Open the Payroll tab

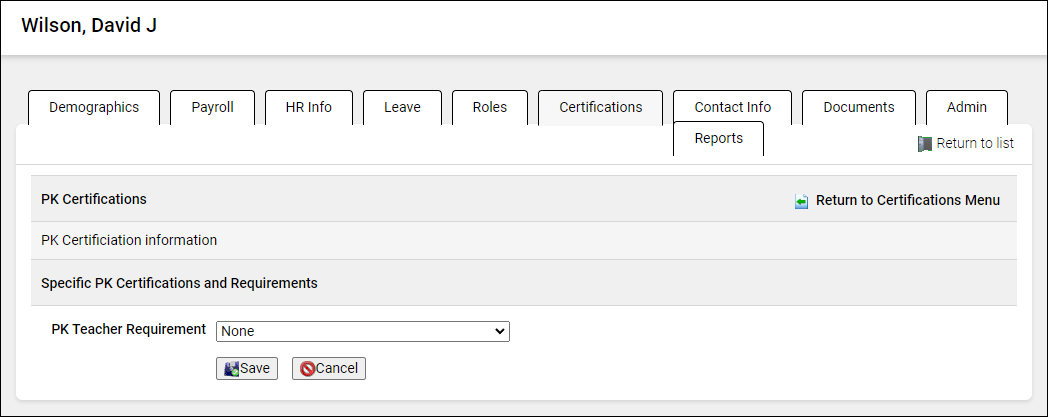(x=212, y=108)
